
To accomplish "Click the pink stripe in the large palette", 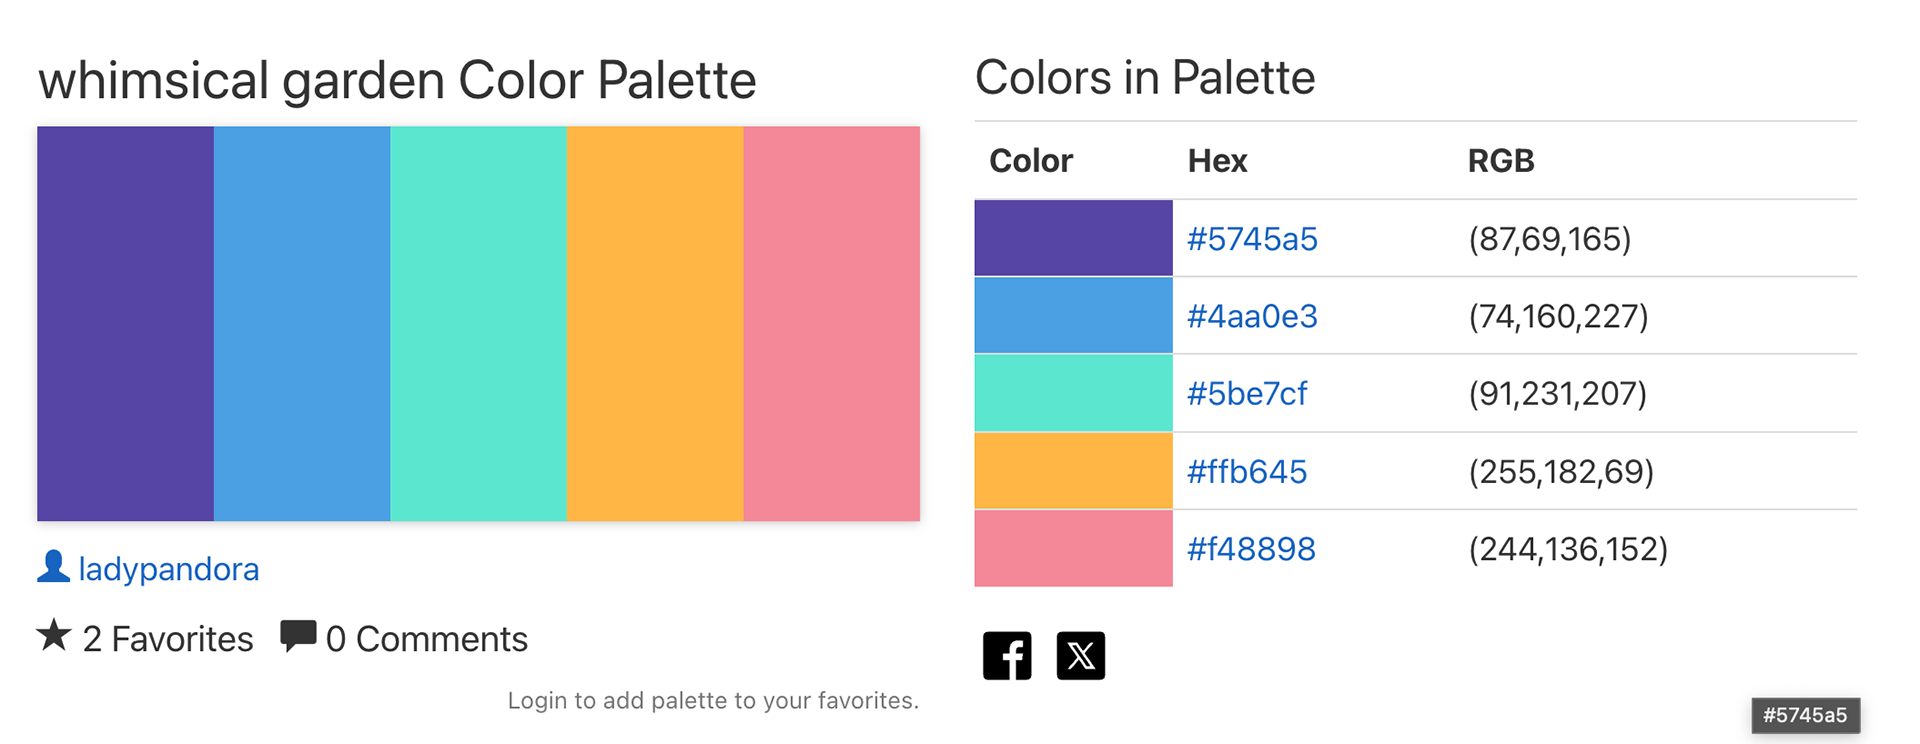I will [x=832, y=323].
